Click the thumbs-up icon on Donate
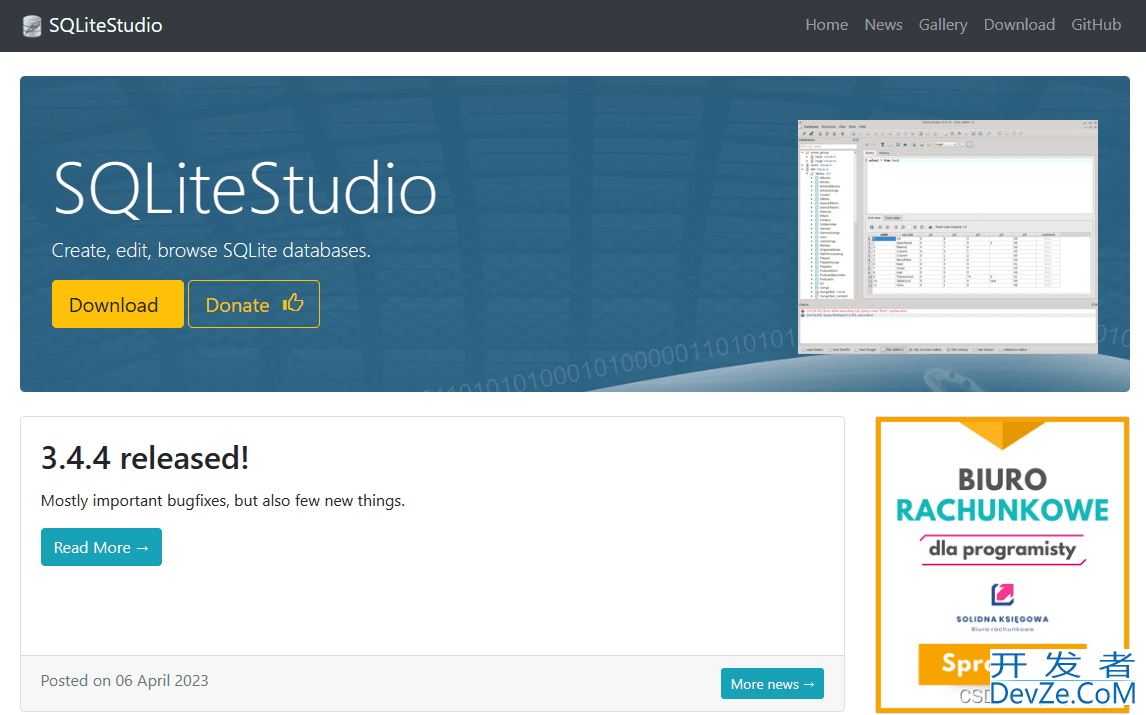Screen dimensions: 1146x715 [293, 303]
